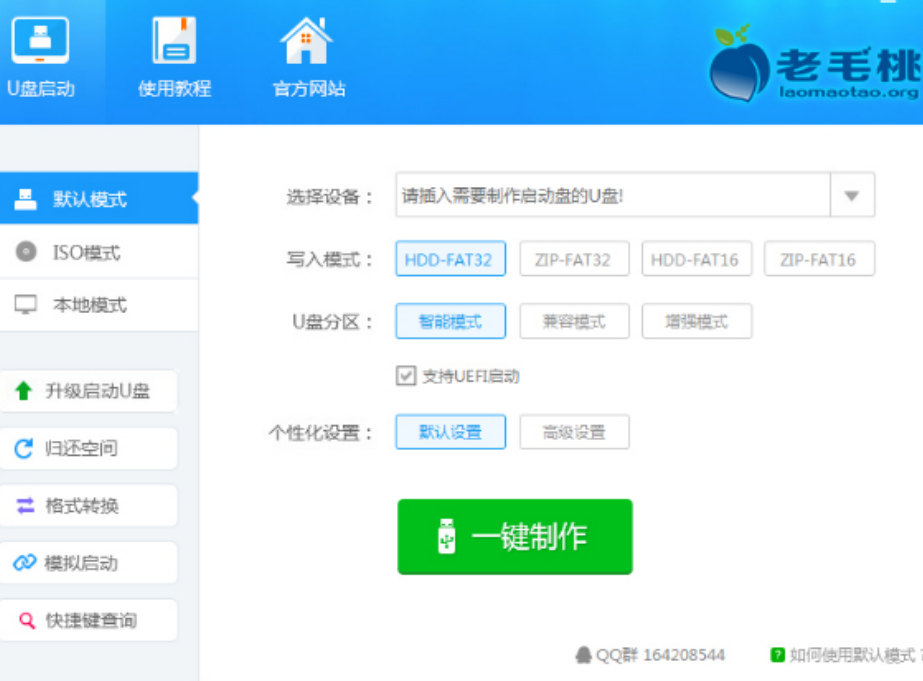Switch to ISO模式 in sidebar
This screenshot has width=923, height=681.
coord(86,253)
